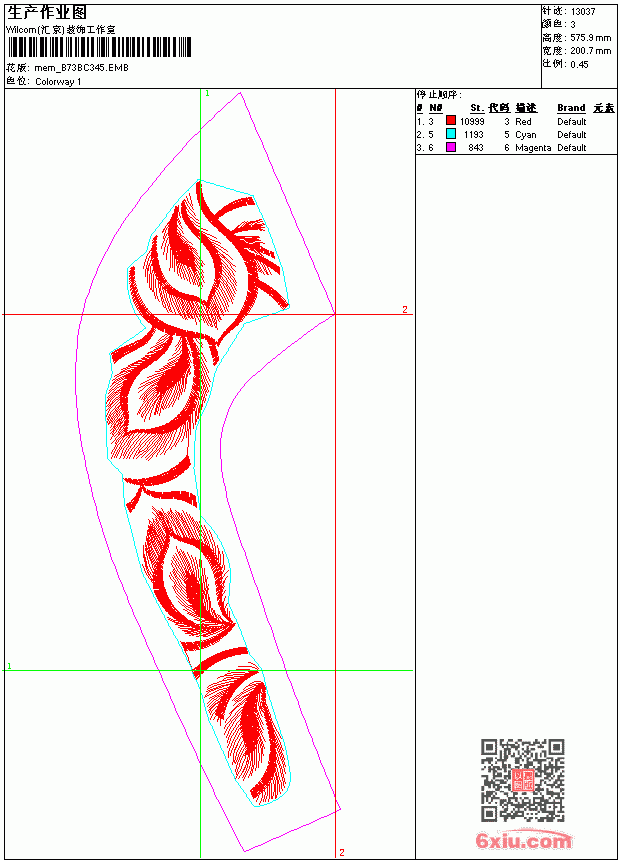Select the Brand column header
Screen dimensions: 620x860
point(571,108)
